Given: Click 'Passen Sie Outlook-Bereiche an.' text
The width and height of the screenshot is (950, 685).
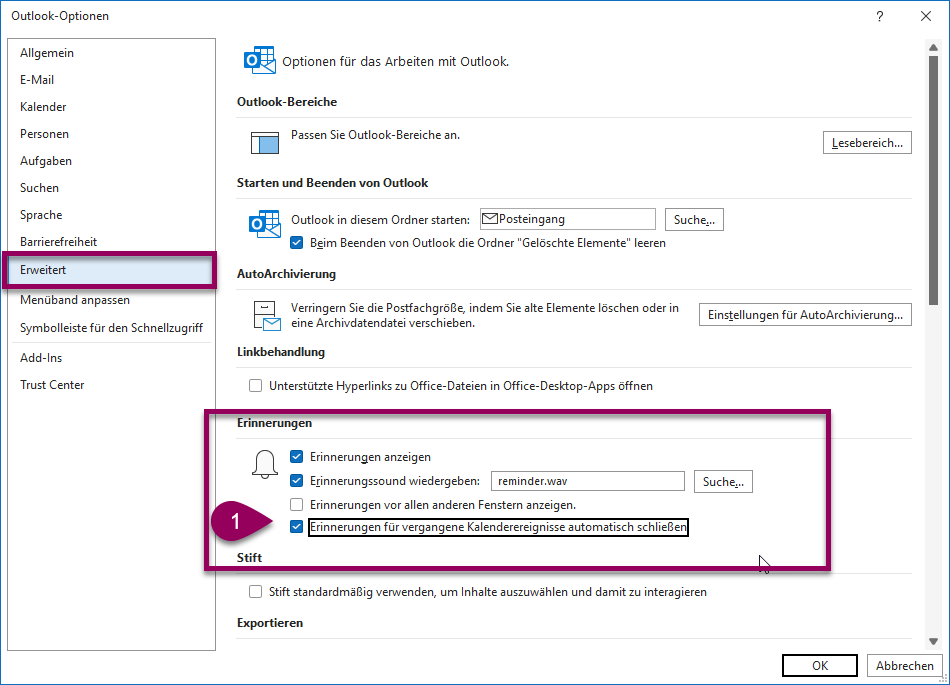Looking at the screenshot, I should tap(375, 135).
